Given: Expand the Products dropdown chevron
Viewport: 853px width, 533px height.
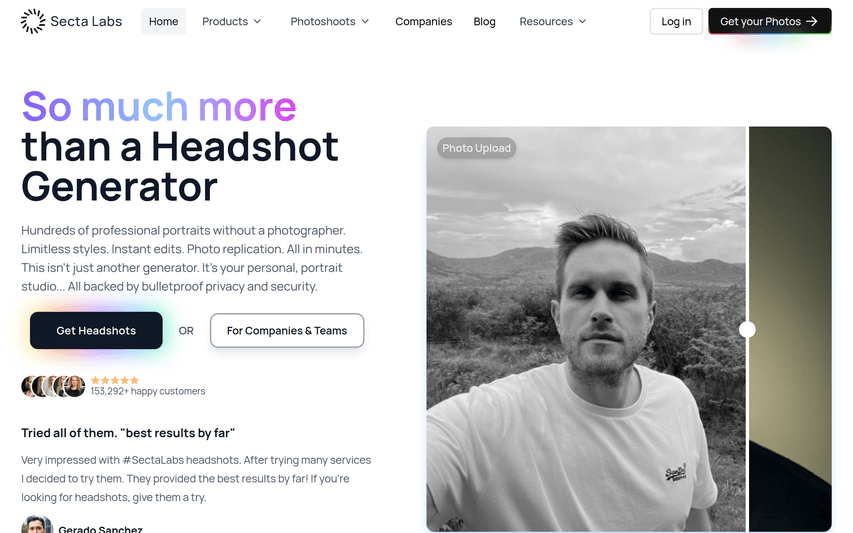Looking at the screenshot, I should point(257,21).
